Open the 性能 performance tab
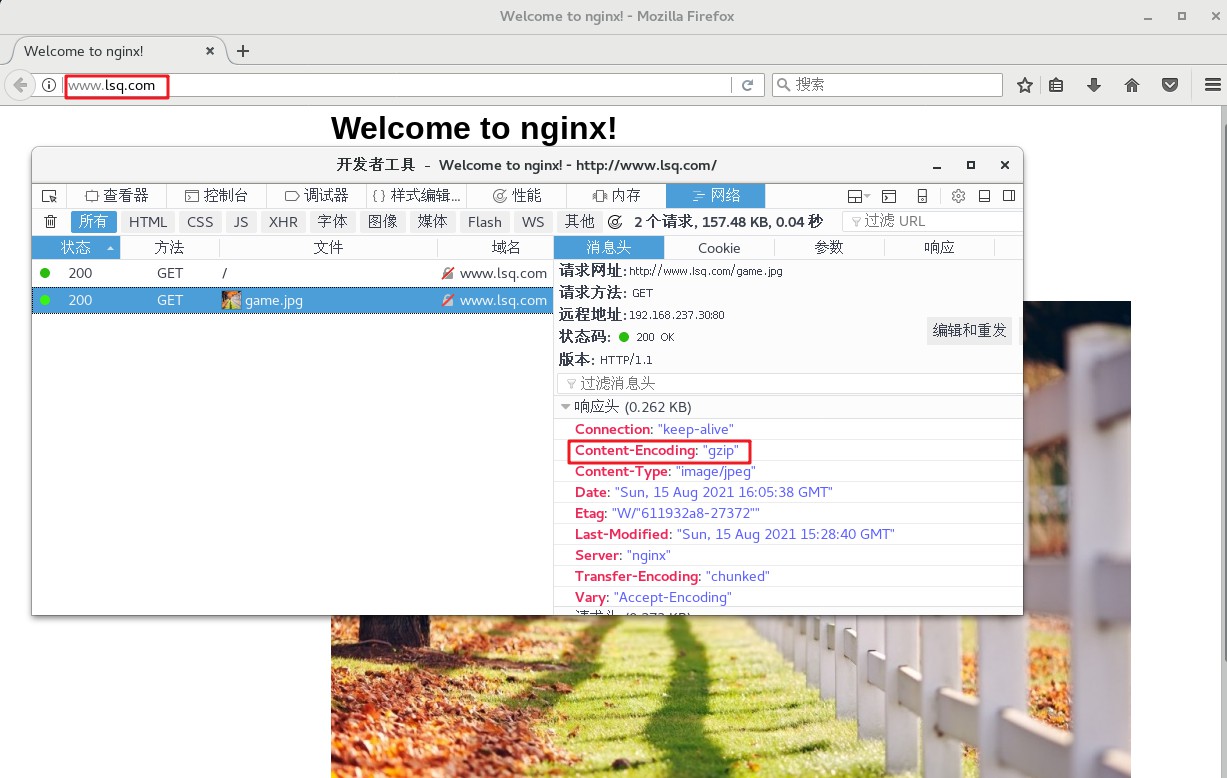 coord(516,196)
